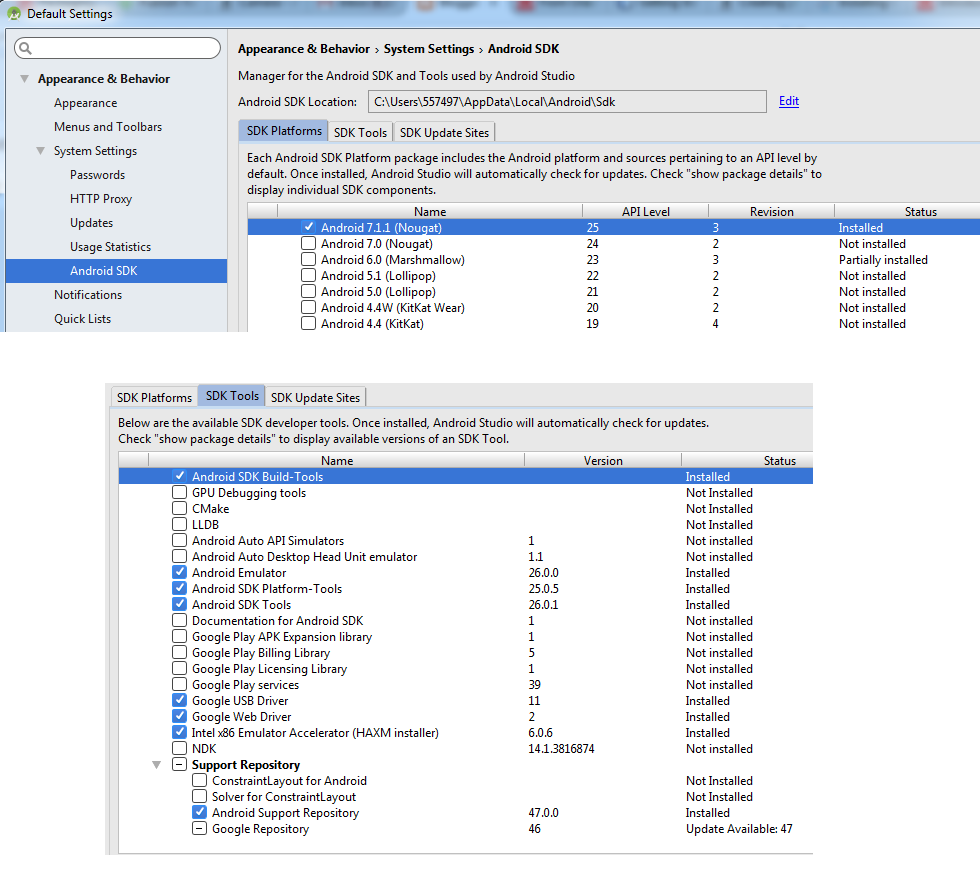Click the Android SDK Location path field
The height and width of the screenshot is (874, 980).
point(568,102)
